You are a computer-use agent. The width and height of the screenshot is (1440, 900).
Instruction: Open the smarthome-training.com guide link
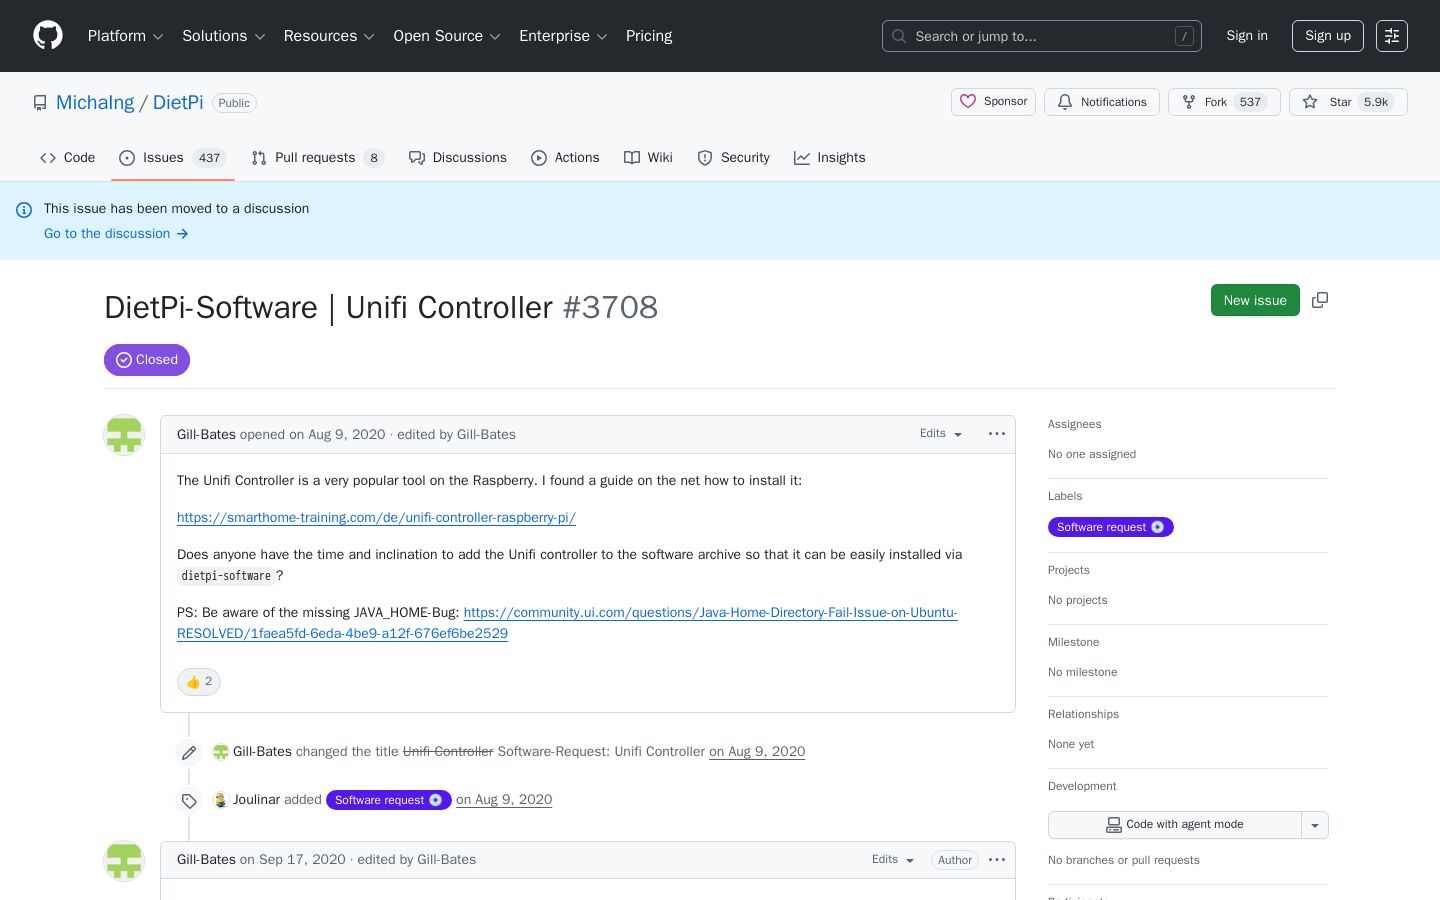[376, 518]
